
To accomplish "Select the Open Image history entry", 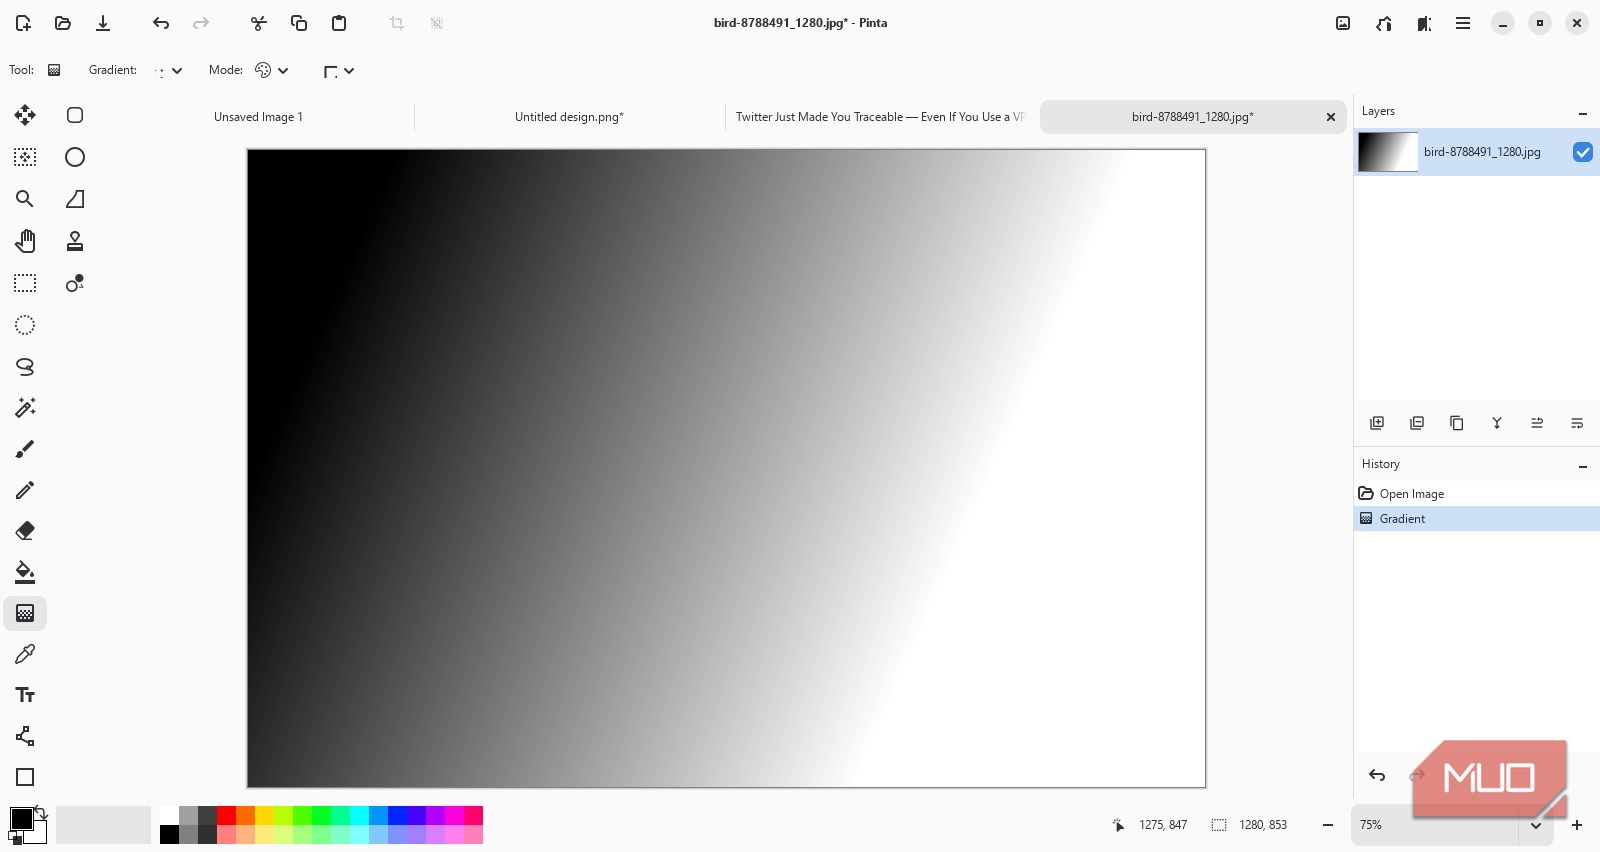I will (1477, 494).
